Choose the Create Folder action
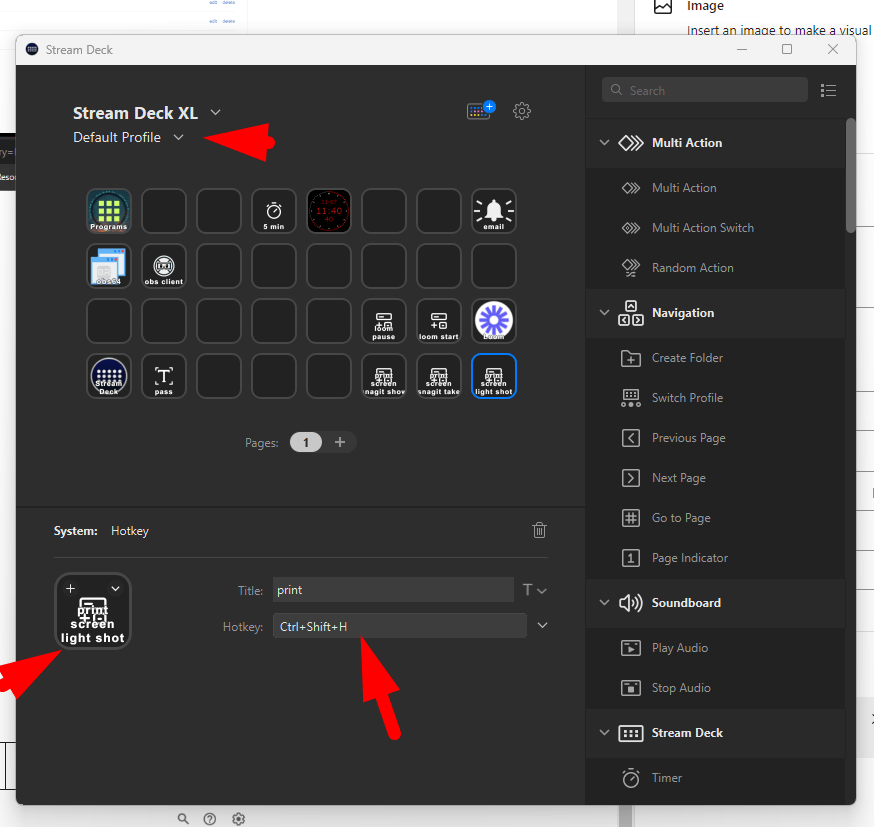 tap(716, 358)
